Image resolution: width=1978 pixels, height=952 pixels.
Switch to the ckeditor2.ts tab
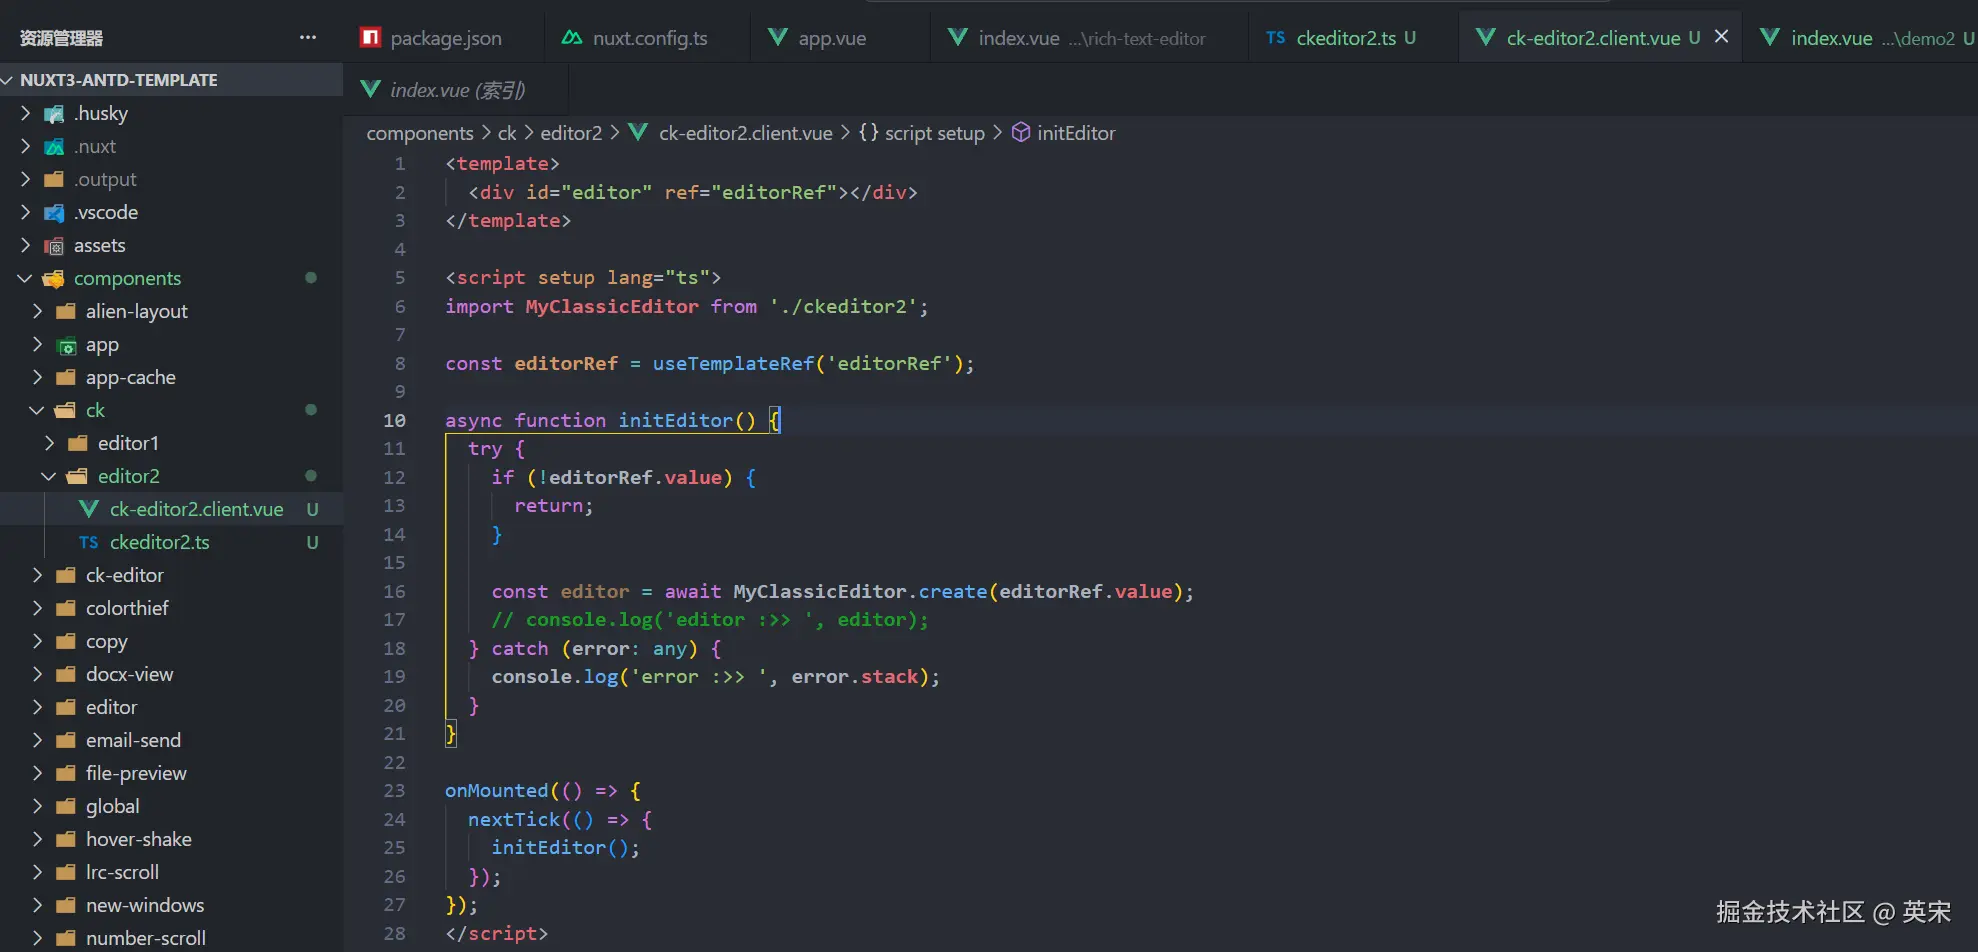[1353, 38]
